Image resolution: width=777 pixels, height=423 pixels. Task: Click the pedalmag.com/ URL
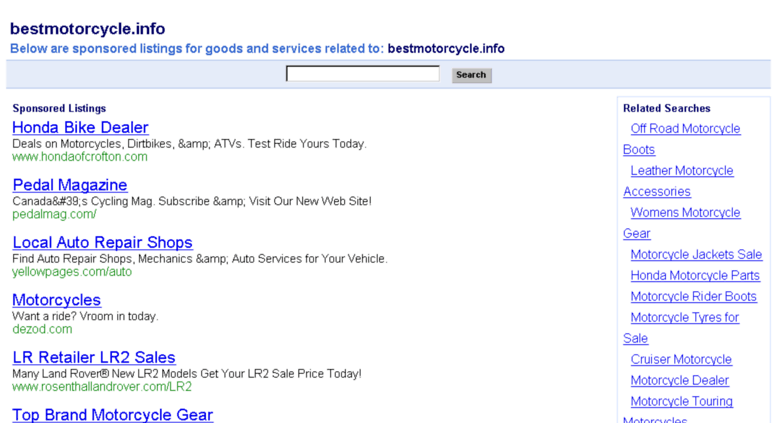coord(55,214)
